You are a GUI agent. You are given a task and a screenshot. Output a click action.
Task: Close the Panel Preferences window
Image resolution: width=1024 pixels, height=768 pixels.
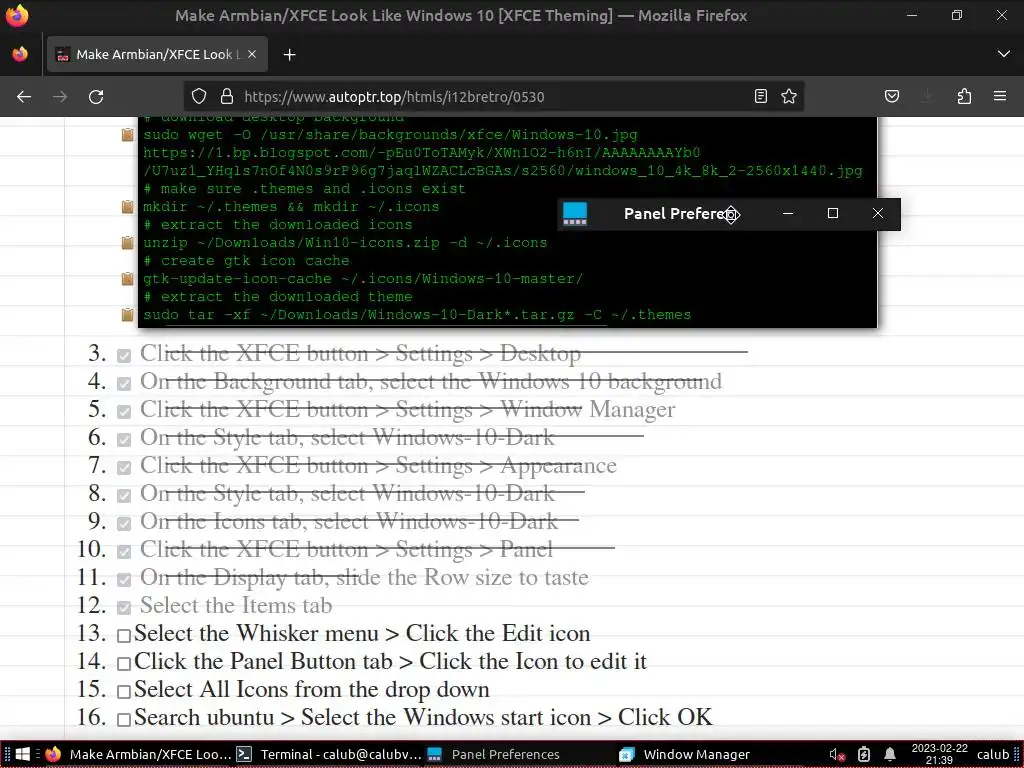[878, 214]
